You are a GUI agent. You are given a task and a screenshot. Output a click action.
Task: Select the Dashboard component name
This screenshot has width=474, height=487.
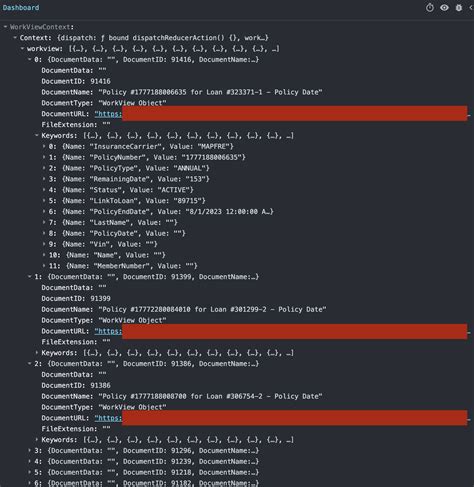point(21,7)
